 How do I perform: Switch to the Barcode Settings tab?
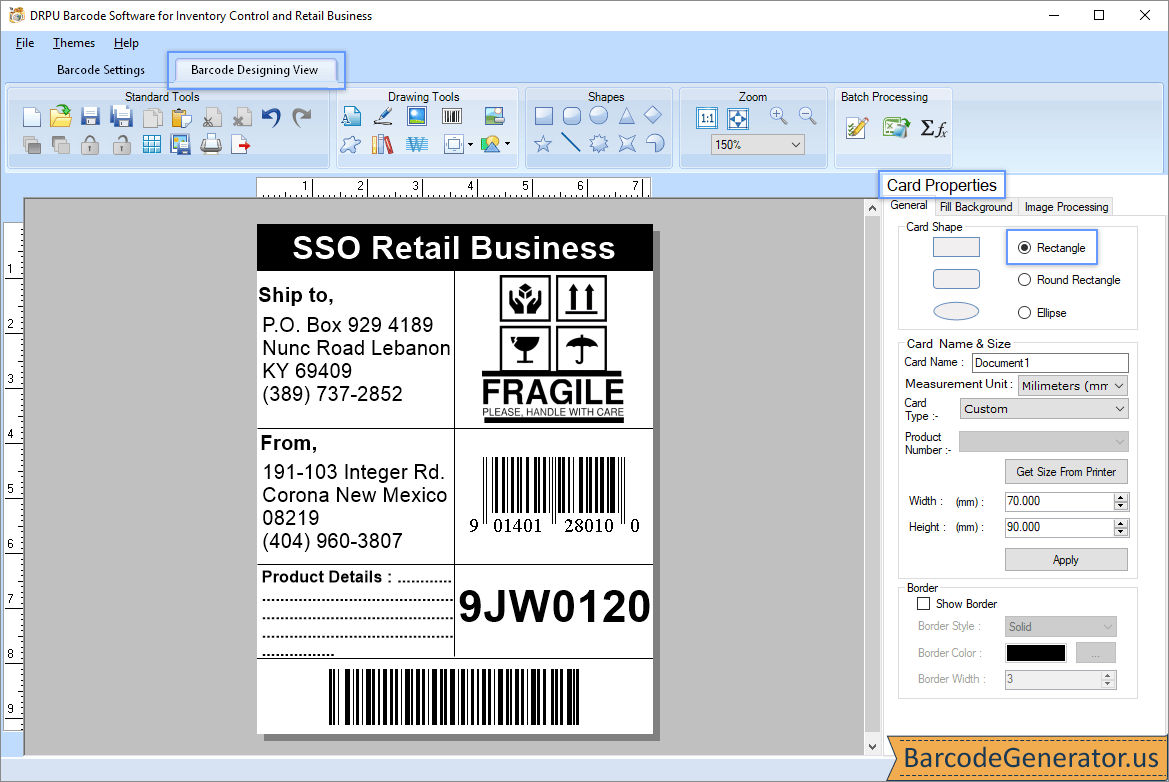[101, 69]
